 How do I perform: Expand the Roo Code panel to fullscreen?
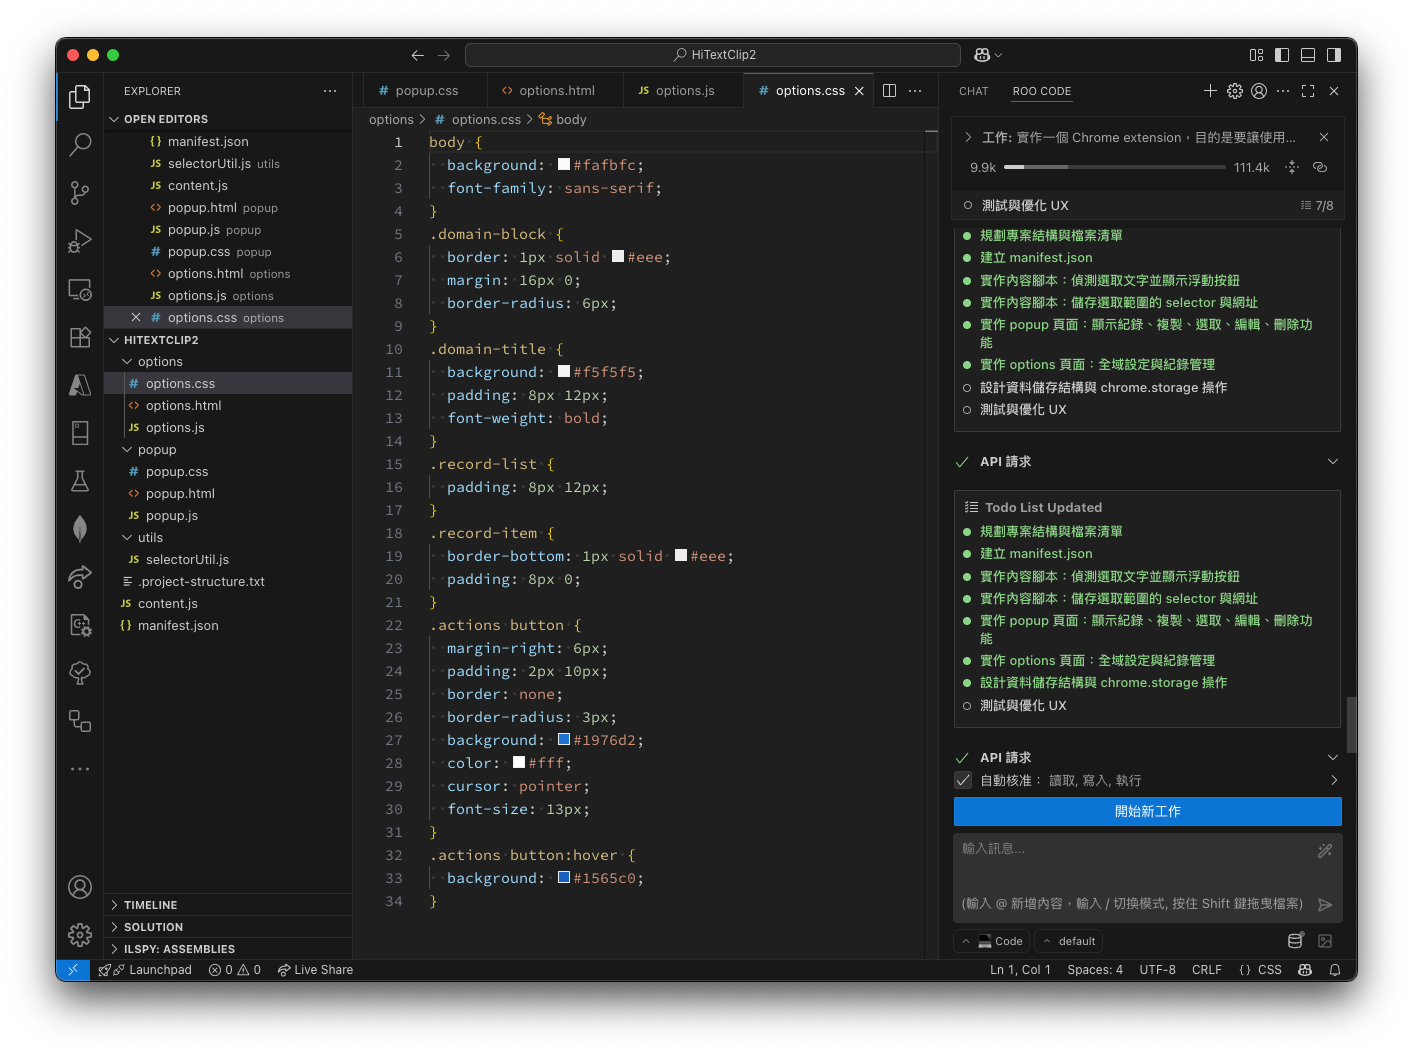pyautogui.click(x=1308, y=91)
